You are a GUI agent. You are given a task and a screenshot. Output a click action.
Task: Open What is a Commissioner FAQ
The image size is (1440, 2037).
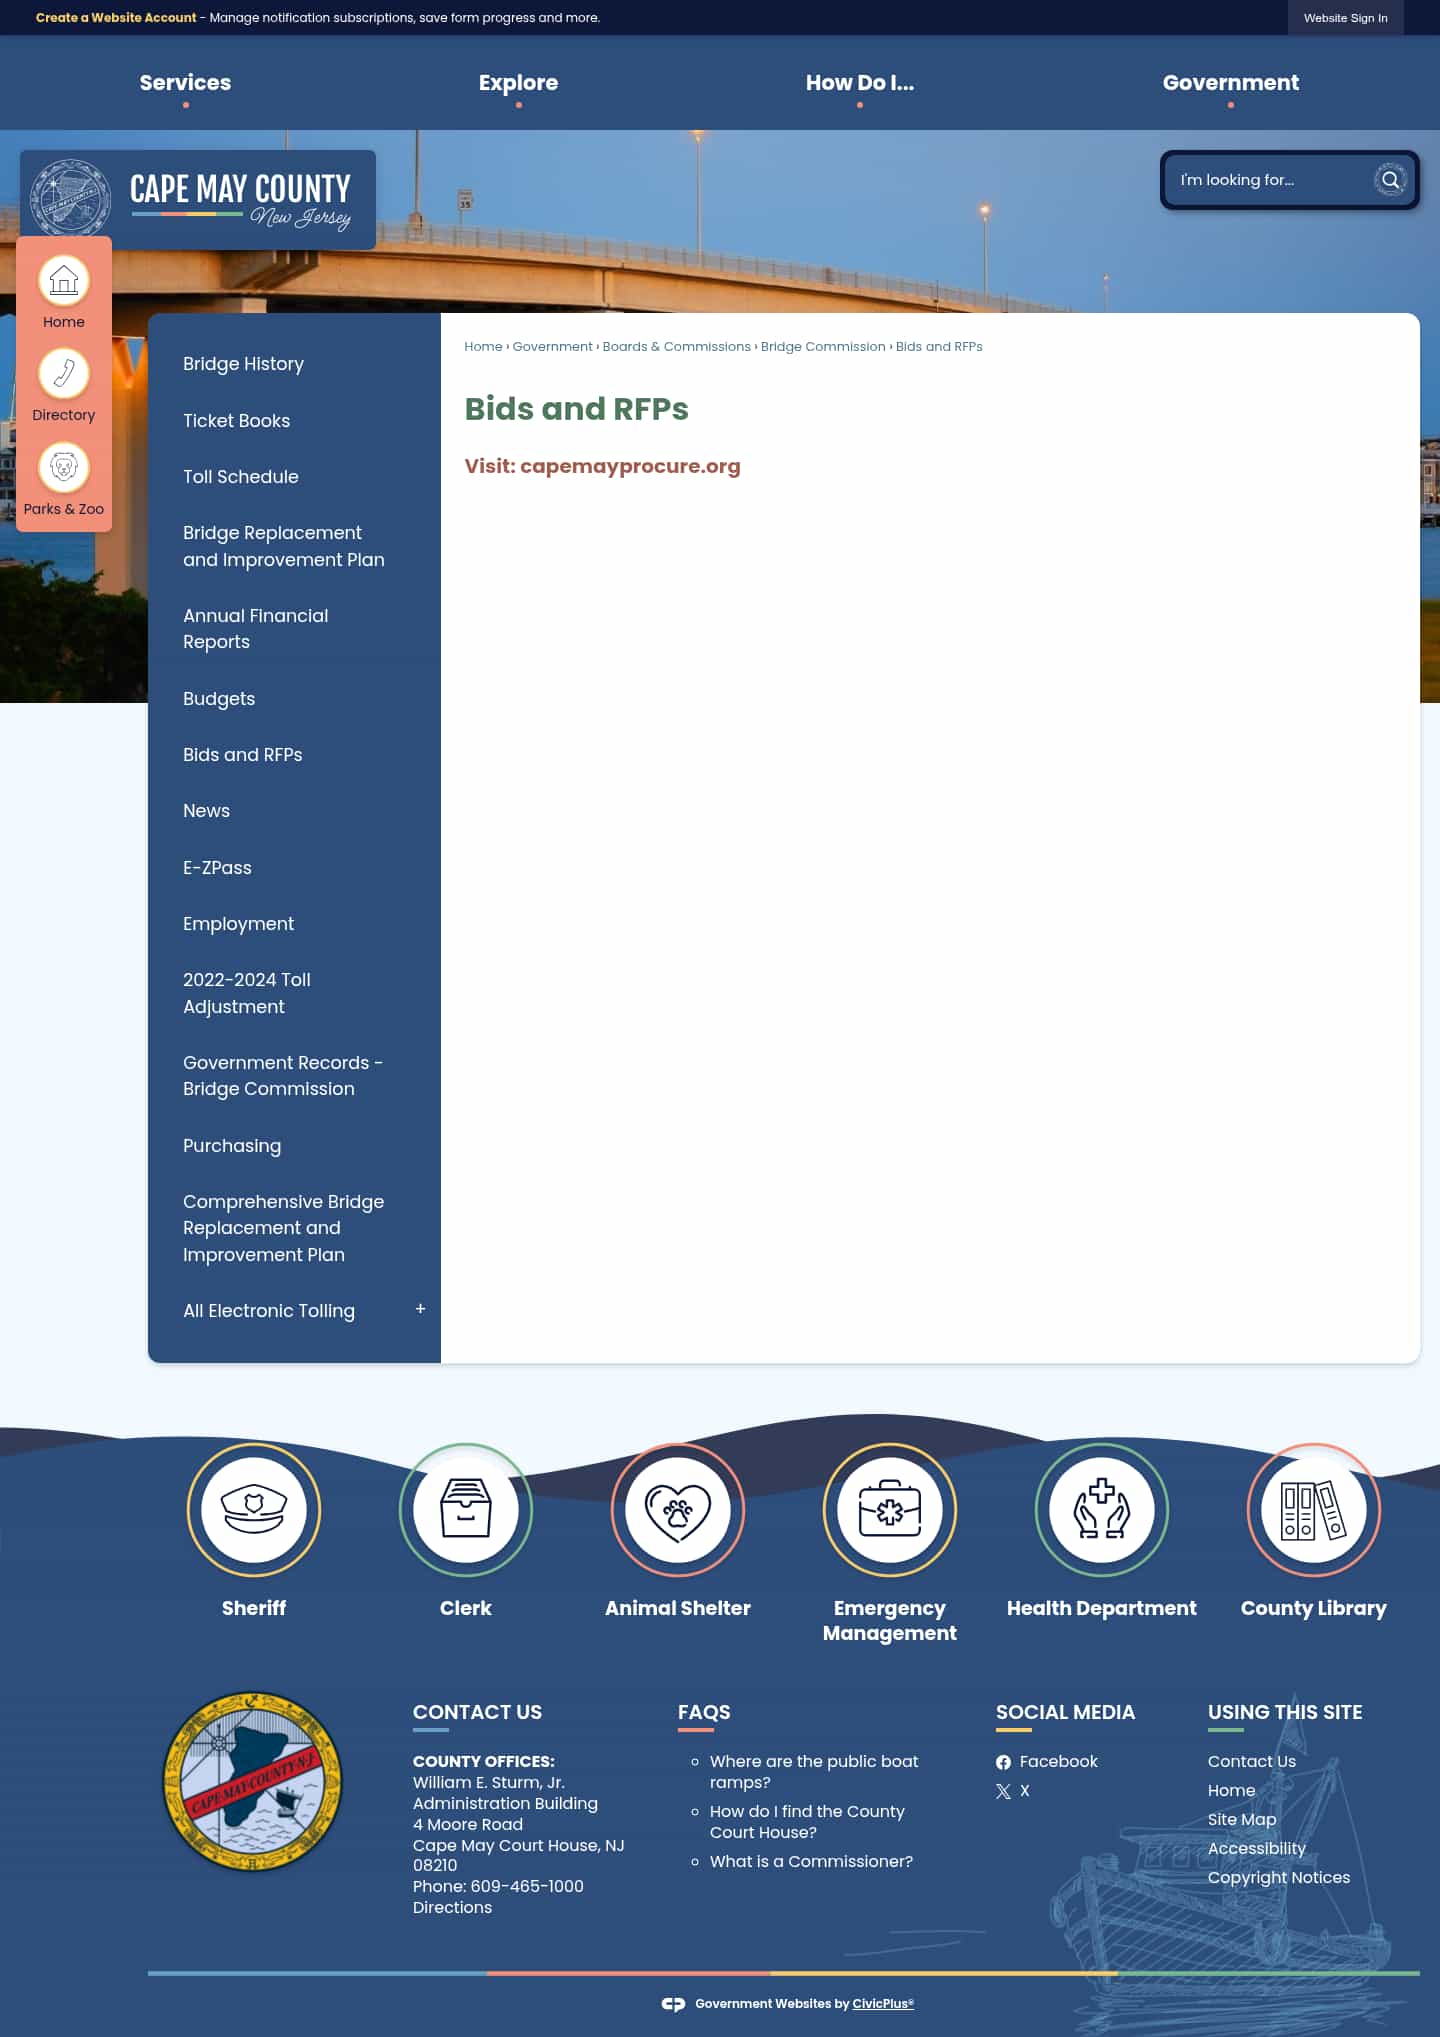pos(811,1861)
